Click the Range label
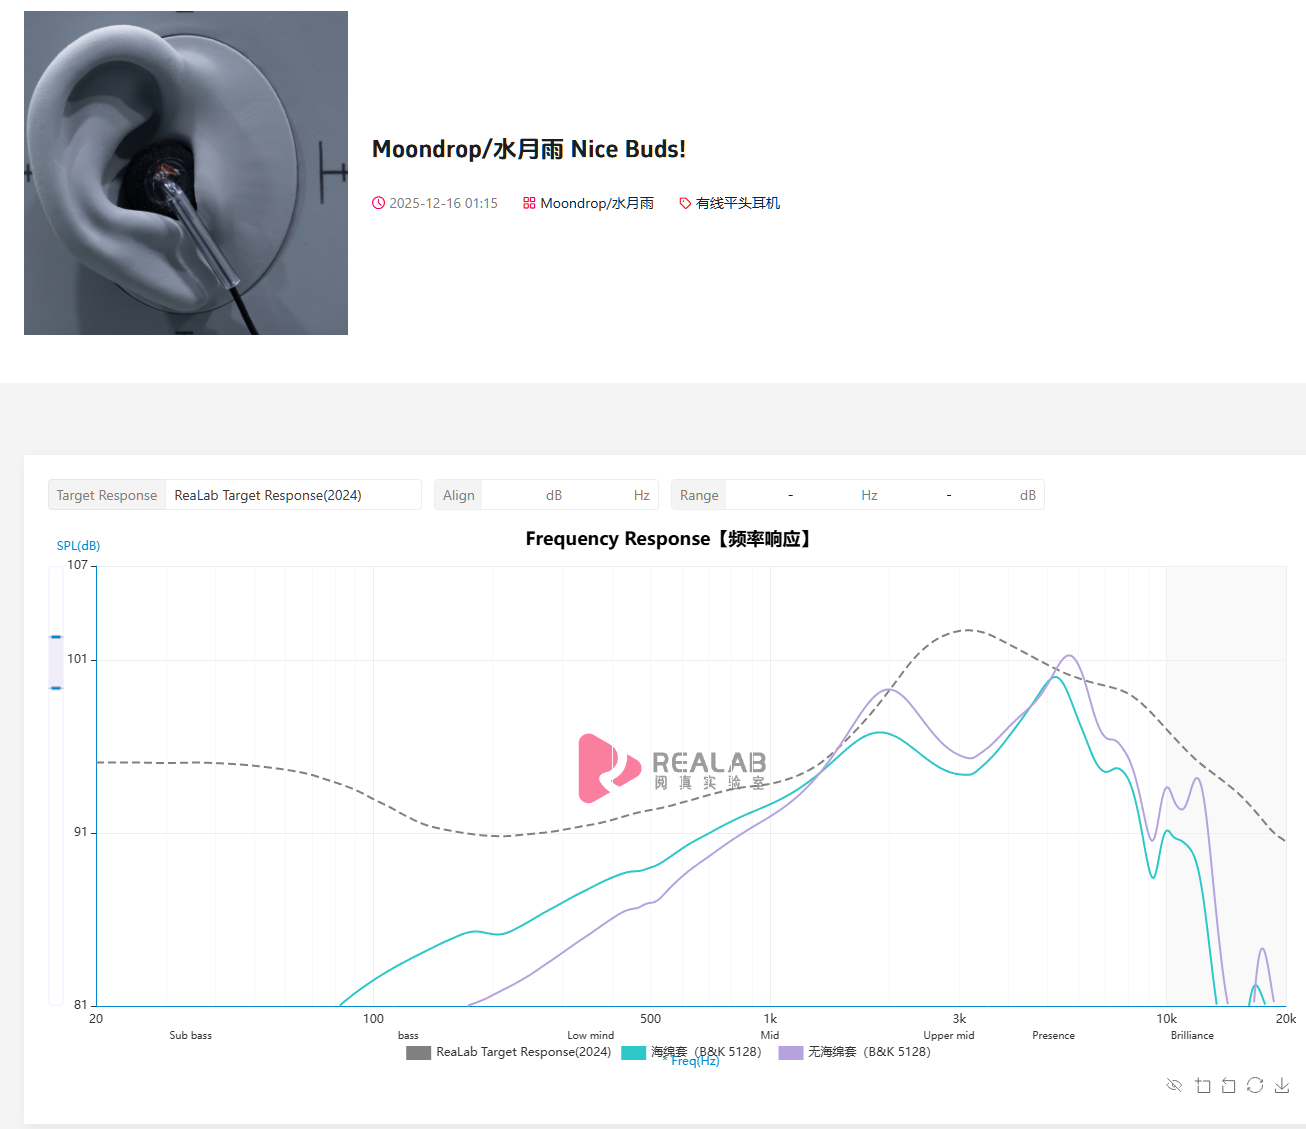Image resolution: width=1306 pixels, height=1129 pixels. [699, 495]
